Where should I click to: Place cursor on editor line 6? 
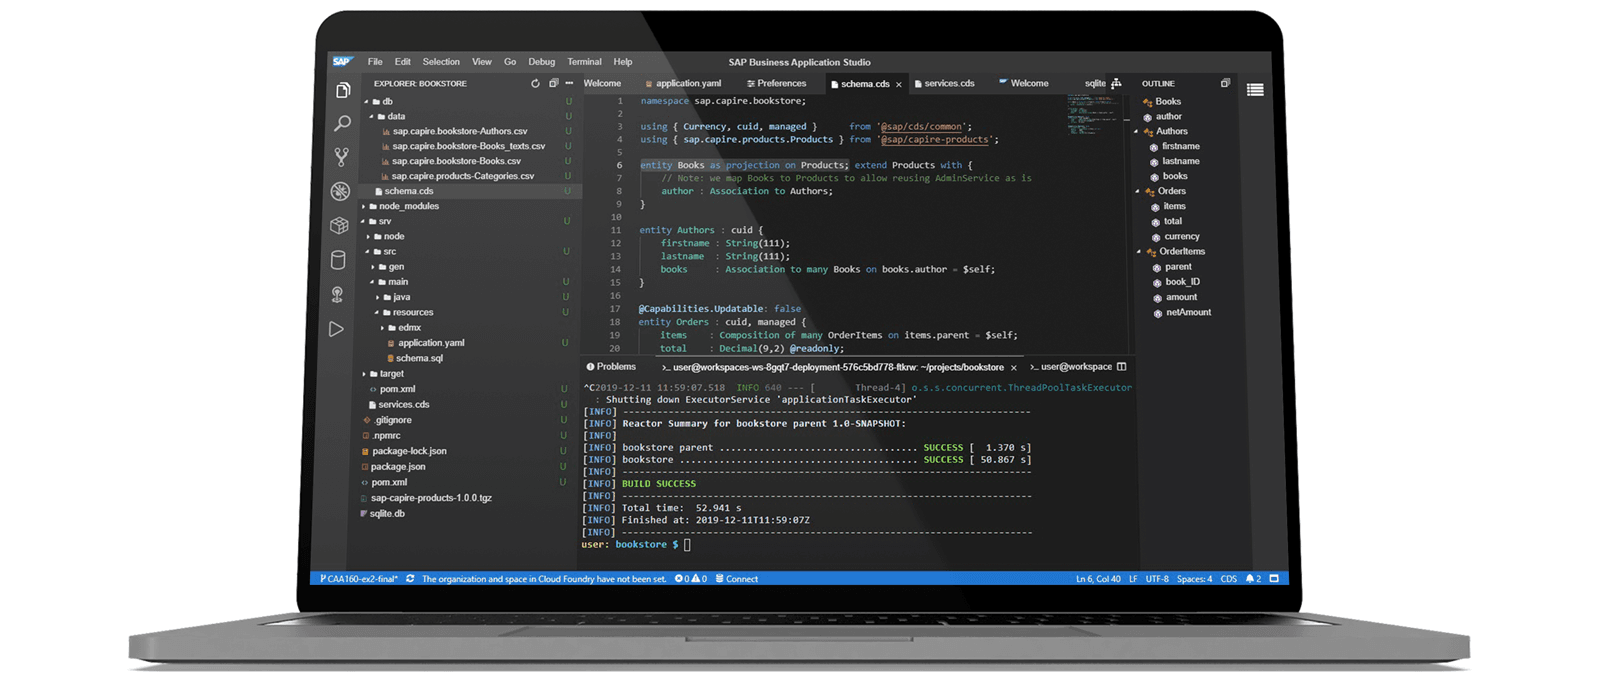pos(805,166)
